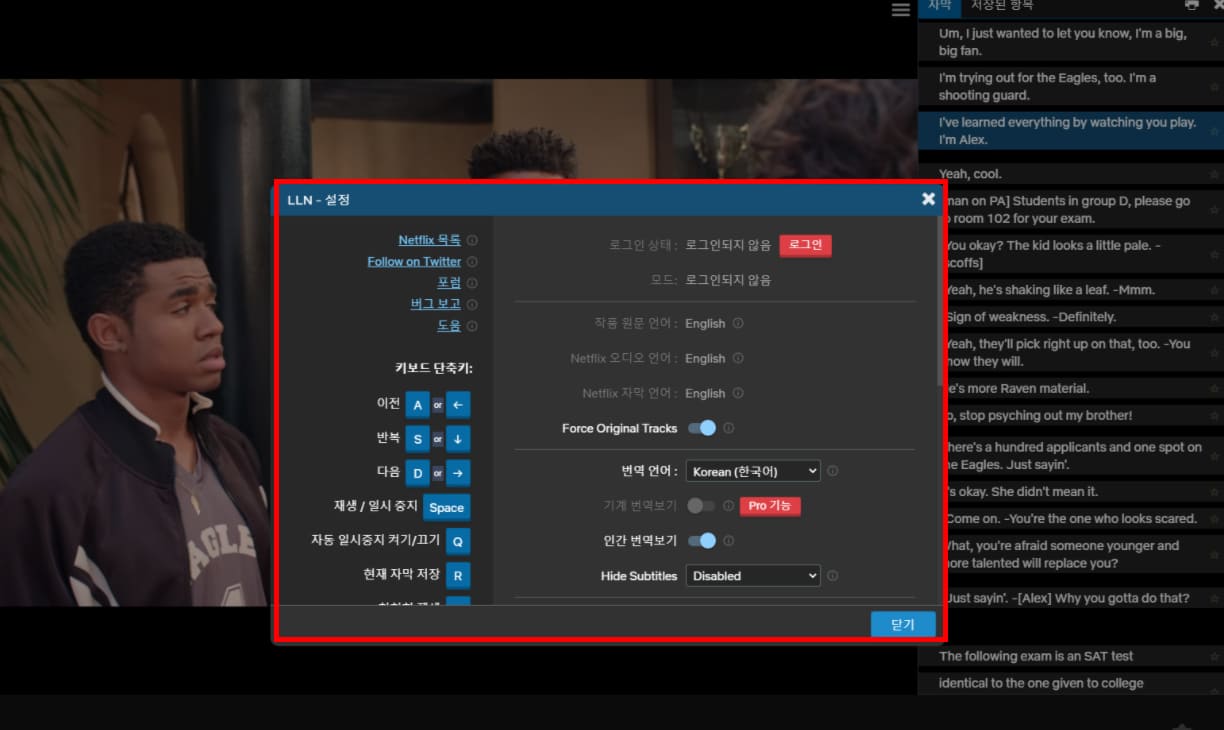Click info icon next to 버그 보고
Screen dimensions: 1224x730
(472, 304)
